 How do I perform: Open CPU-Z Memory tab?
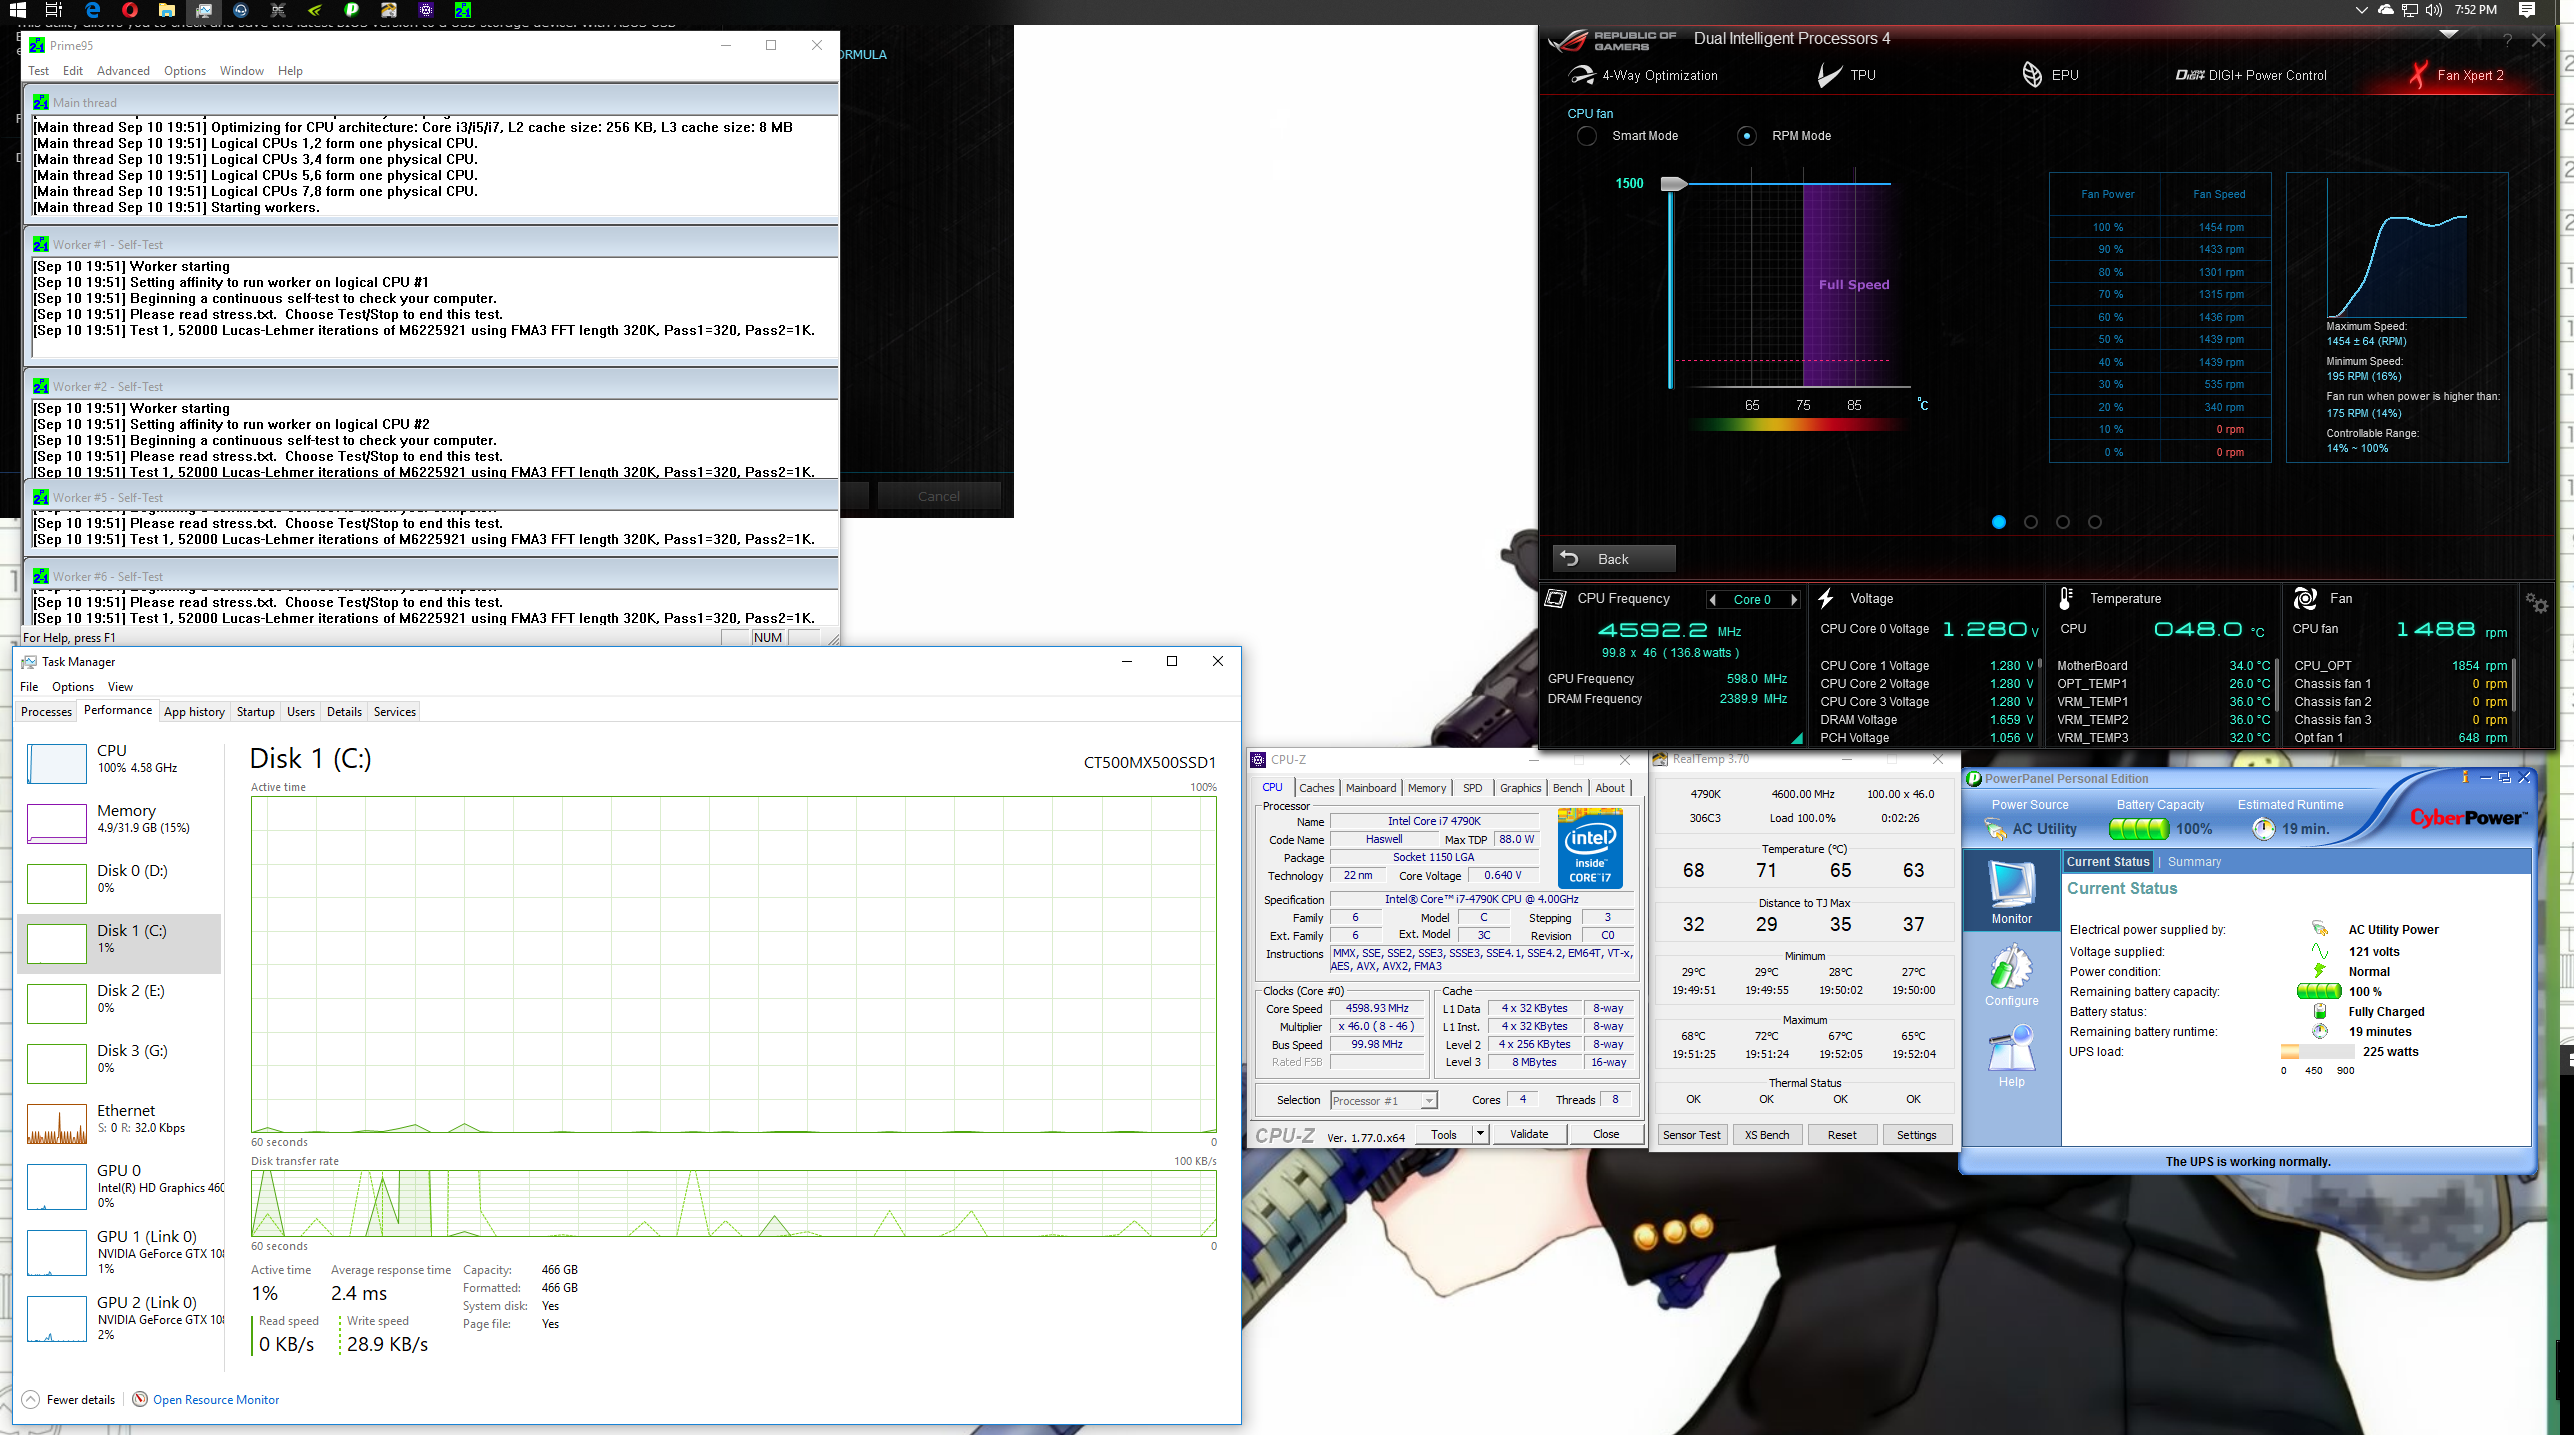point(1426,788)
